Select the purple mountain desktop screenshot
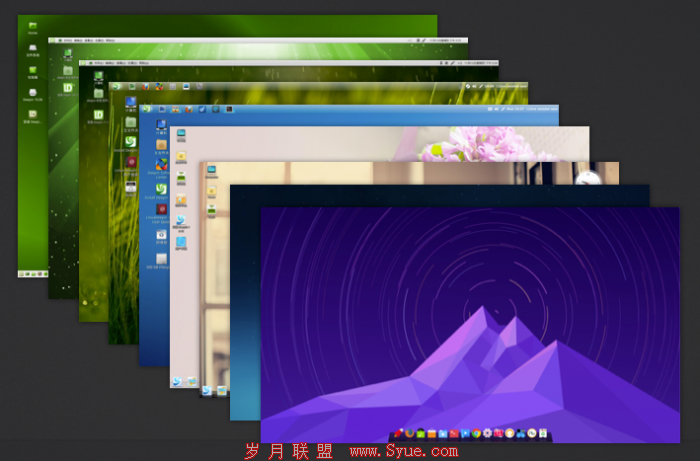Viewport: 700px width, 461px height. [470, 324]
